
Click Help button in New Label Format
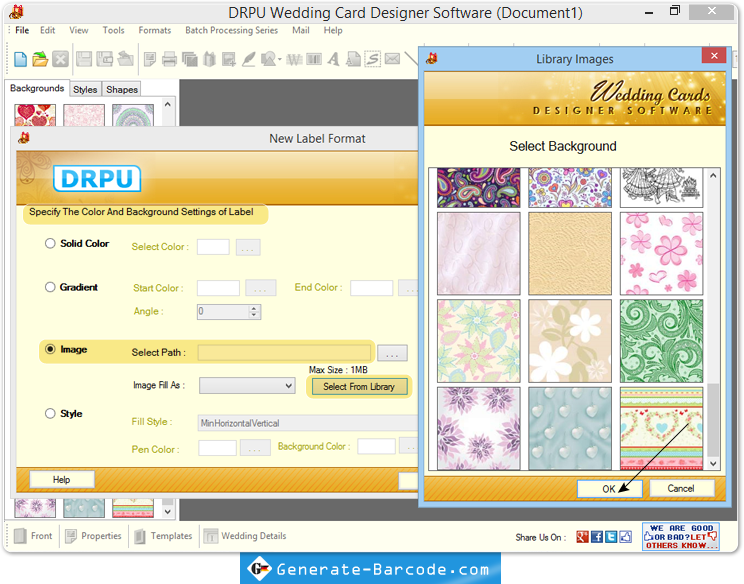[x=62, y=480]
